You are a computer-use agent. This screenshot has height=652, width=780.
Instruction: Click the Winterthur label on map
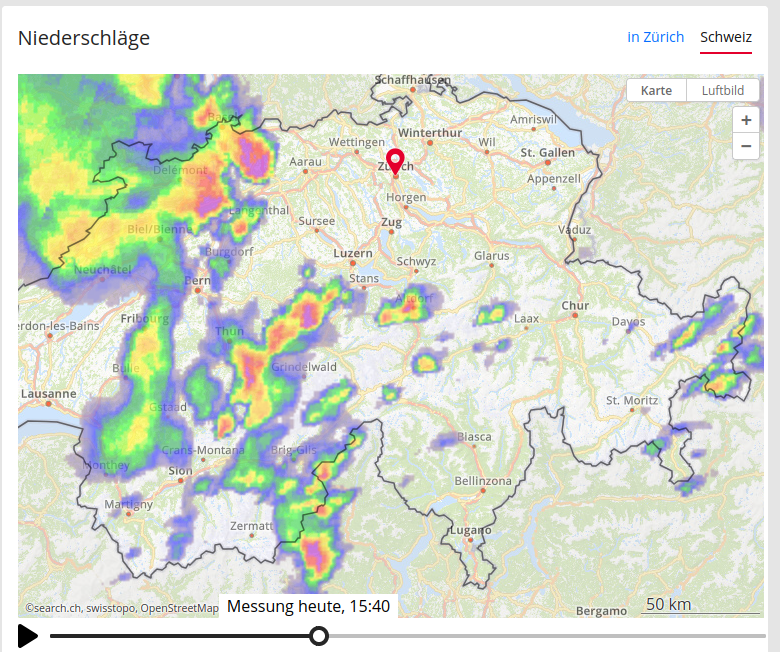pos(430,133)
